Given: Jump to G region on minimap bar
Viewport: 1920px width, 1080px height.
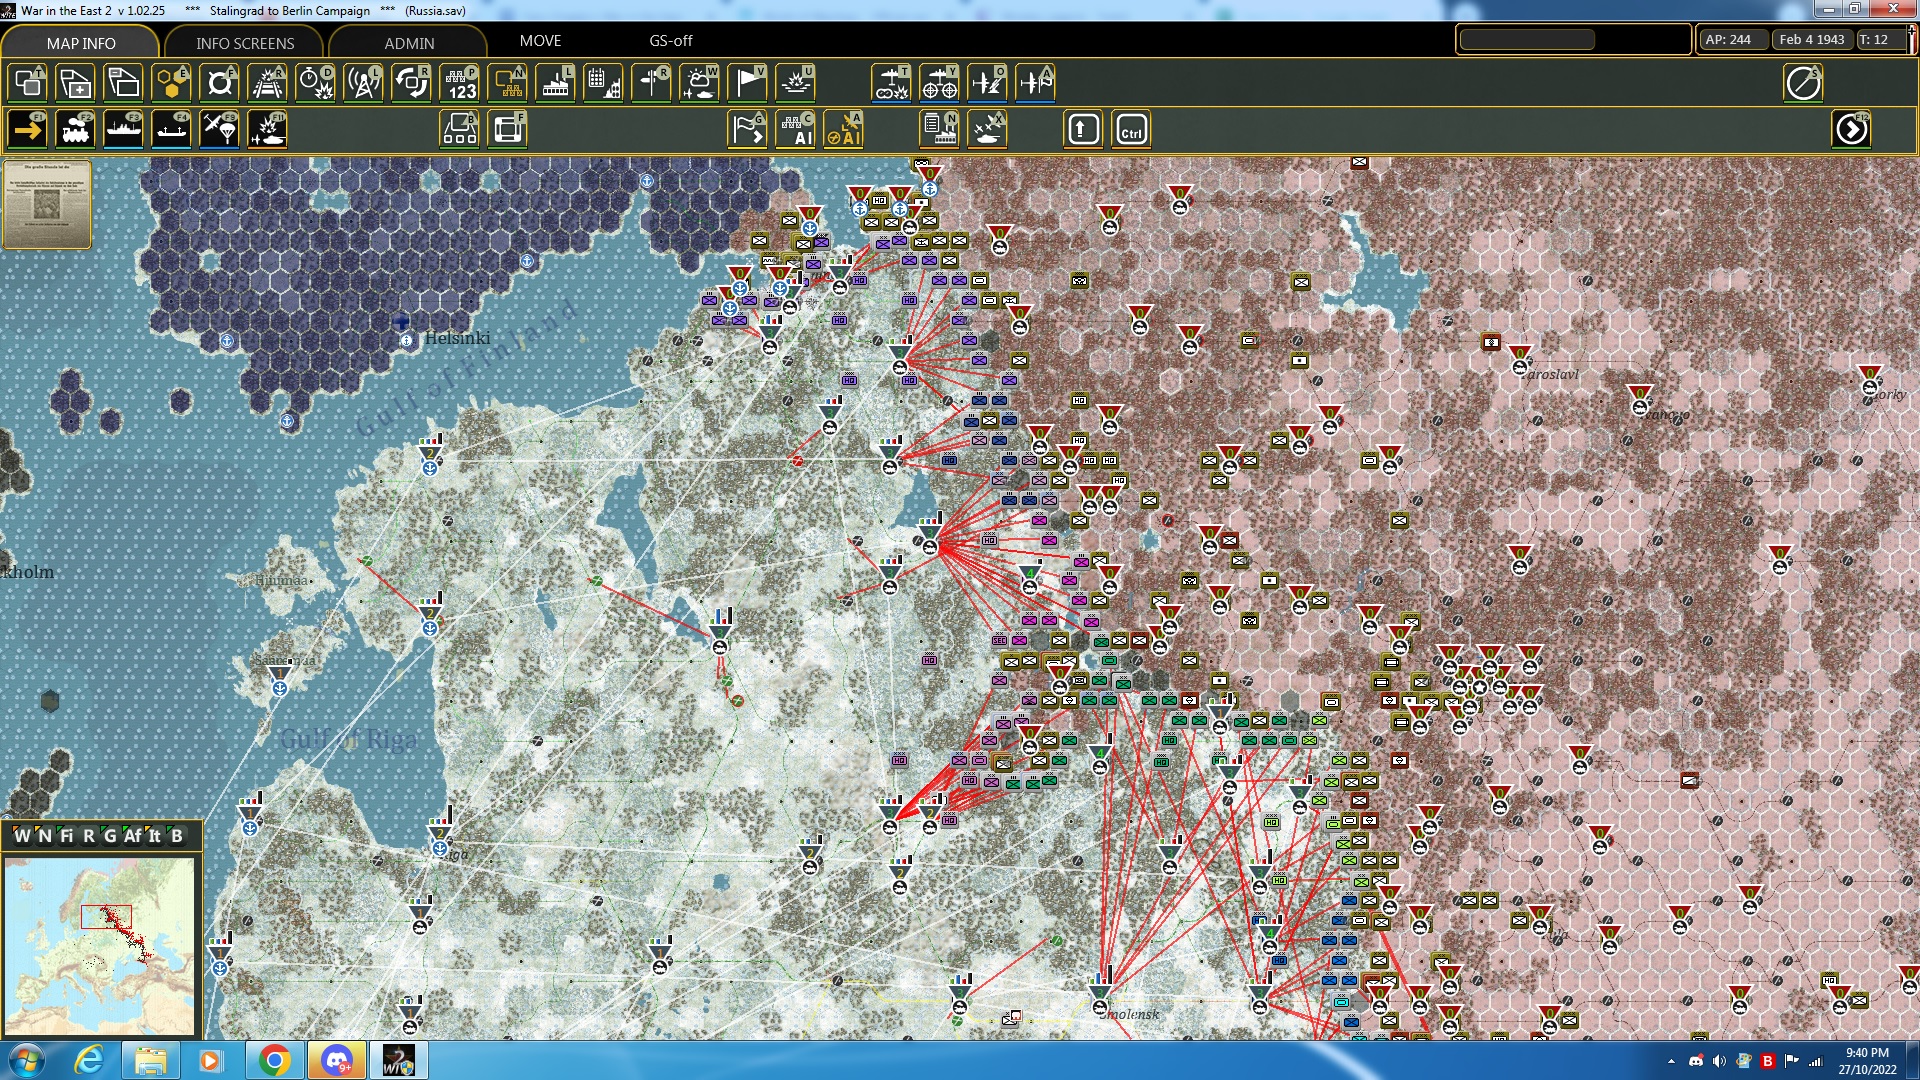Looking at the screenshot, I should 110,836.
